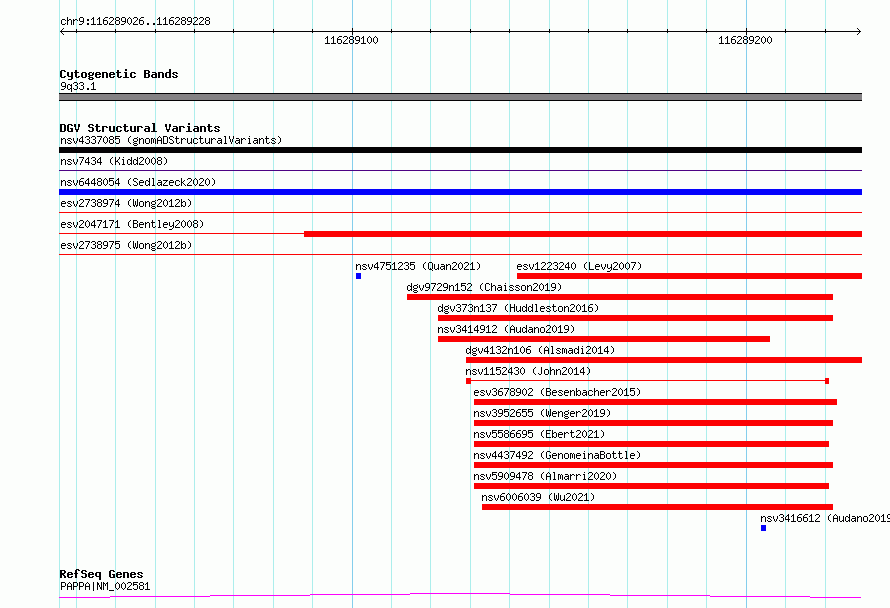Select the nsv1152430 (John2014) label
Screen dimensions: 890x608
528,371
